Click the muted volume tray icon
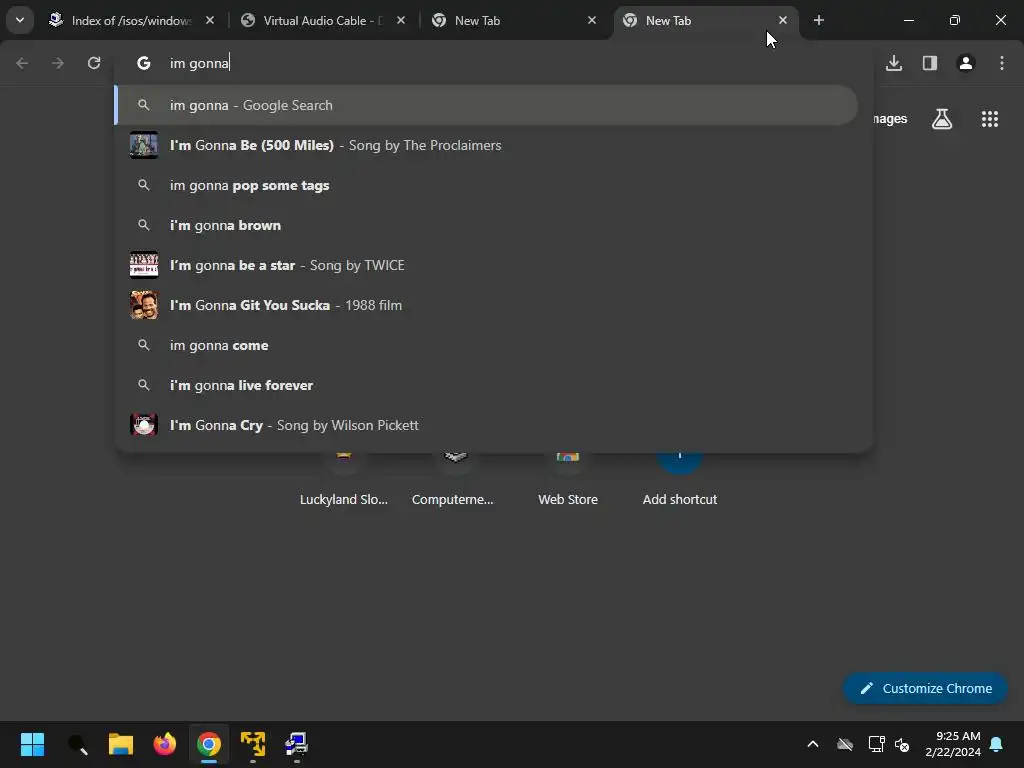This screenshot has height=768, width=1024. [x=903, y=744]
